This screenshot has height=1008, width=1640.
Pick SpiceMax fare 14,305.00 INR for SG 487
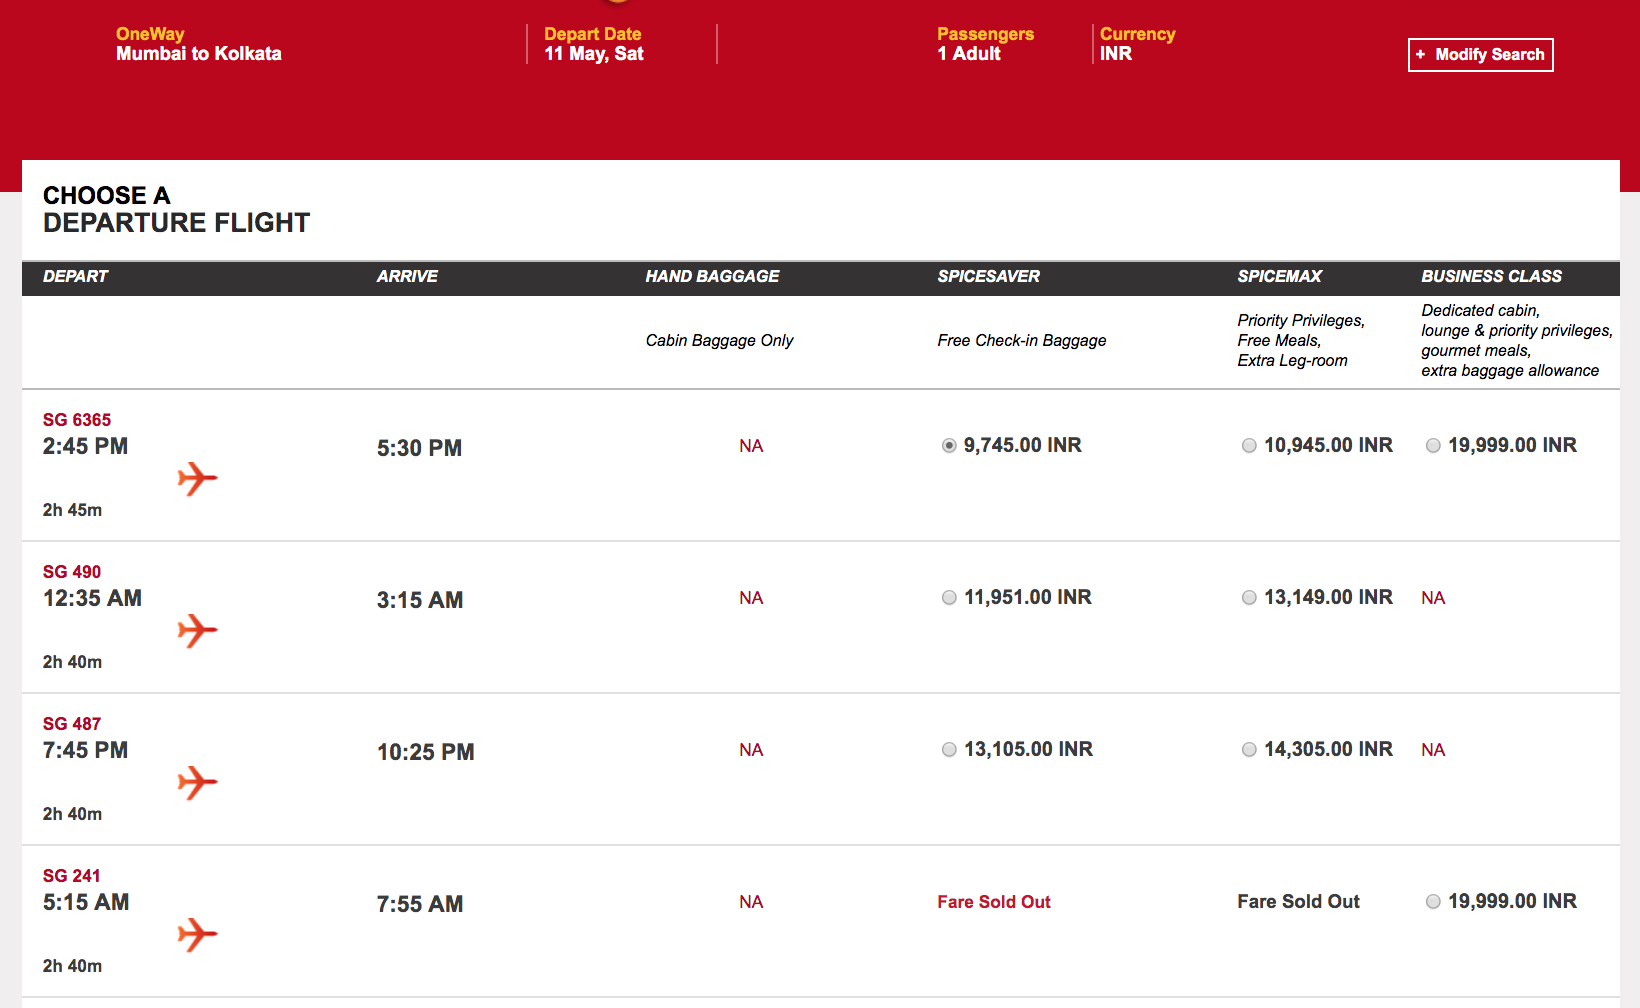coord(1249,749)
